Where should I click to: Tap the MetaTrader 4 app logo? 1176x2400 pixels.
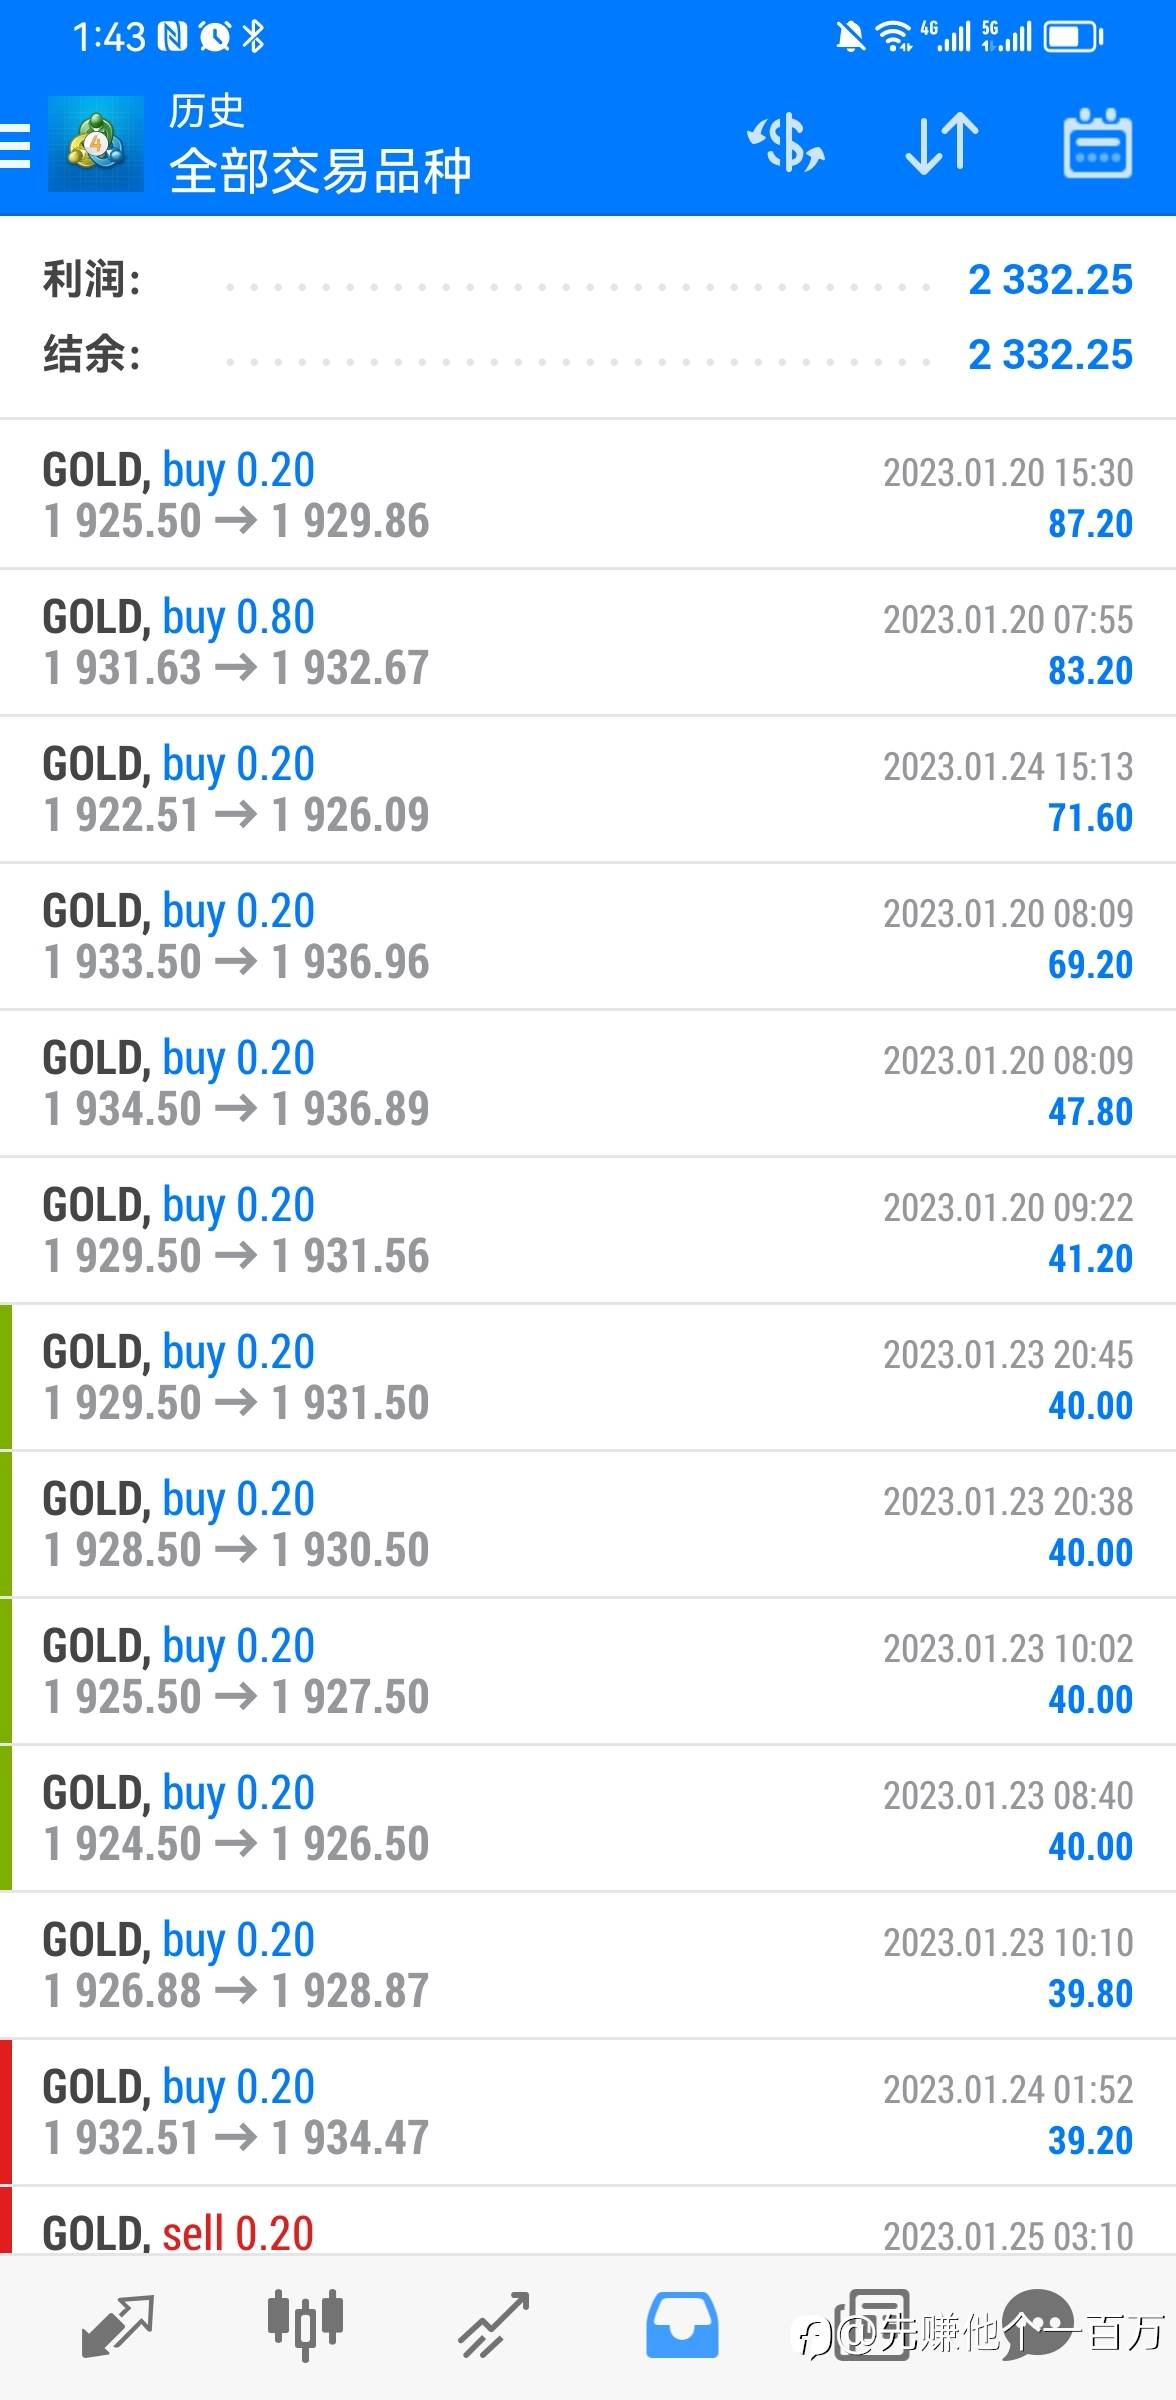tap(96, 144)
